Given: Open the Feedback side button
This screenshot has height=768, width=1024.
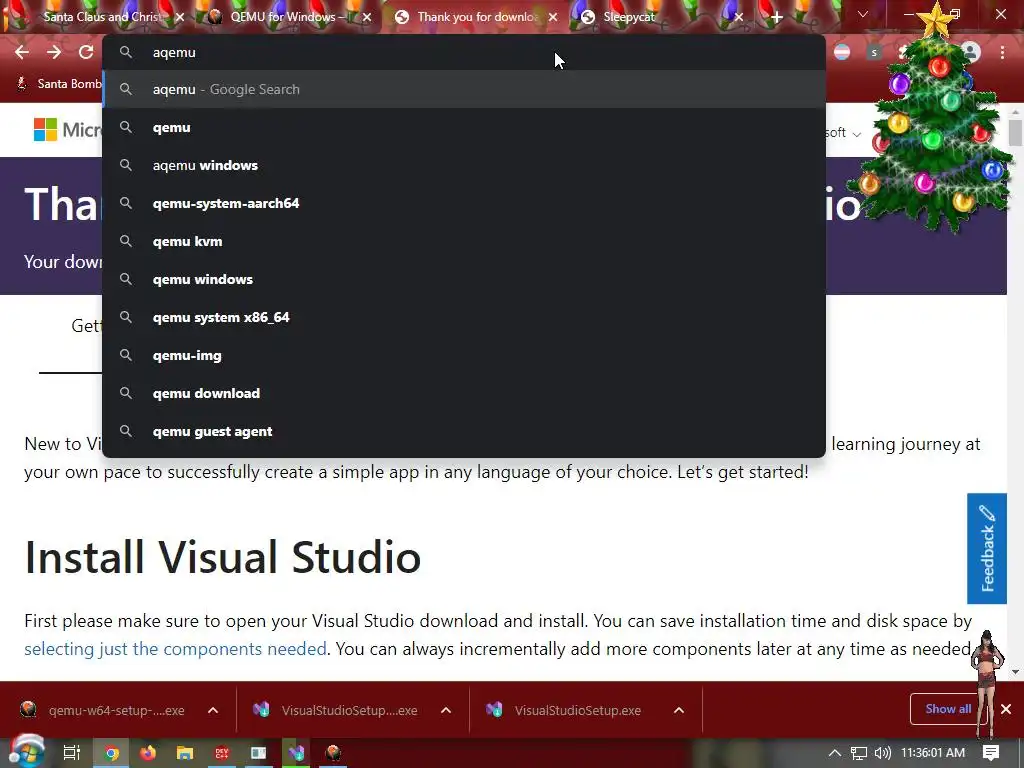Looking at the screenshot, I should (987, 549).
